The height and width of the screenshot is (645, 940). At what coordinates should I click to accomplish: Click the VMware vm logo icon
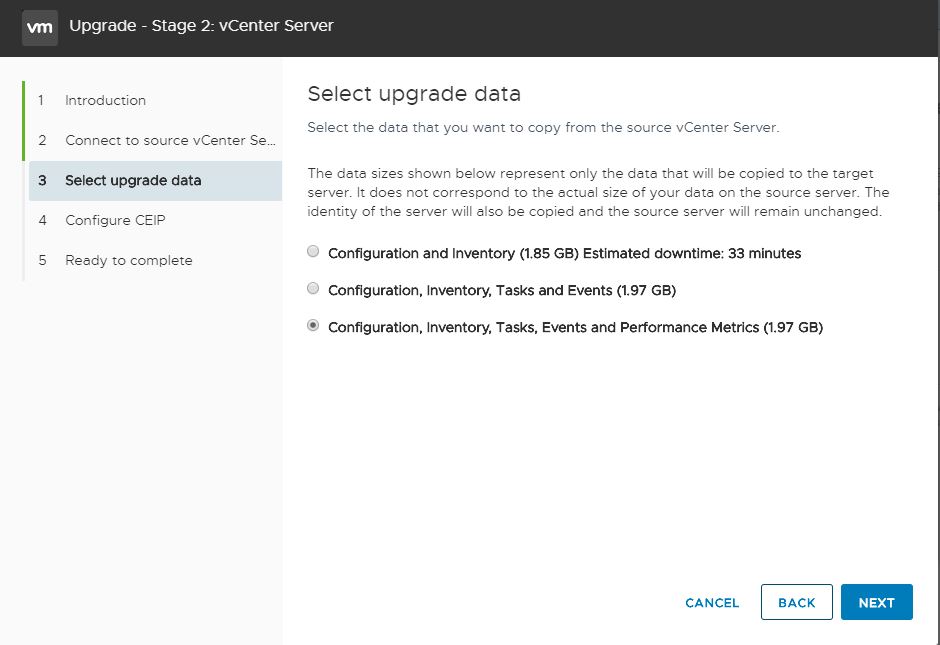point(40,28)
